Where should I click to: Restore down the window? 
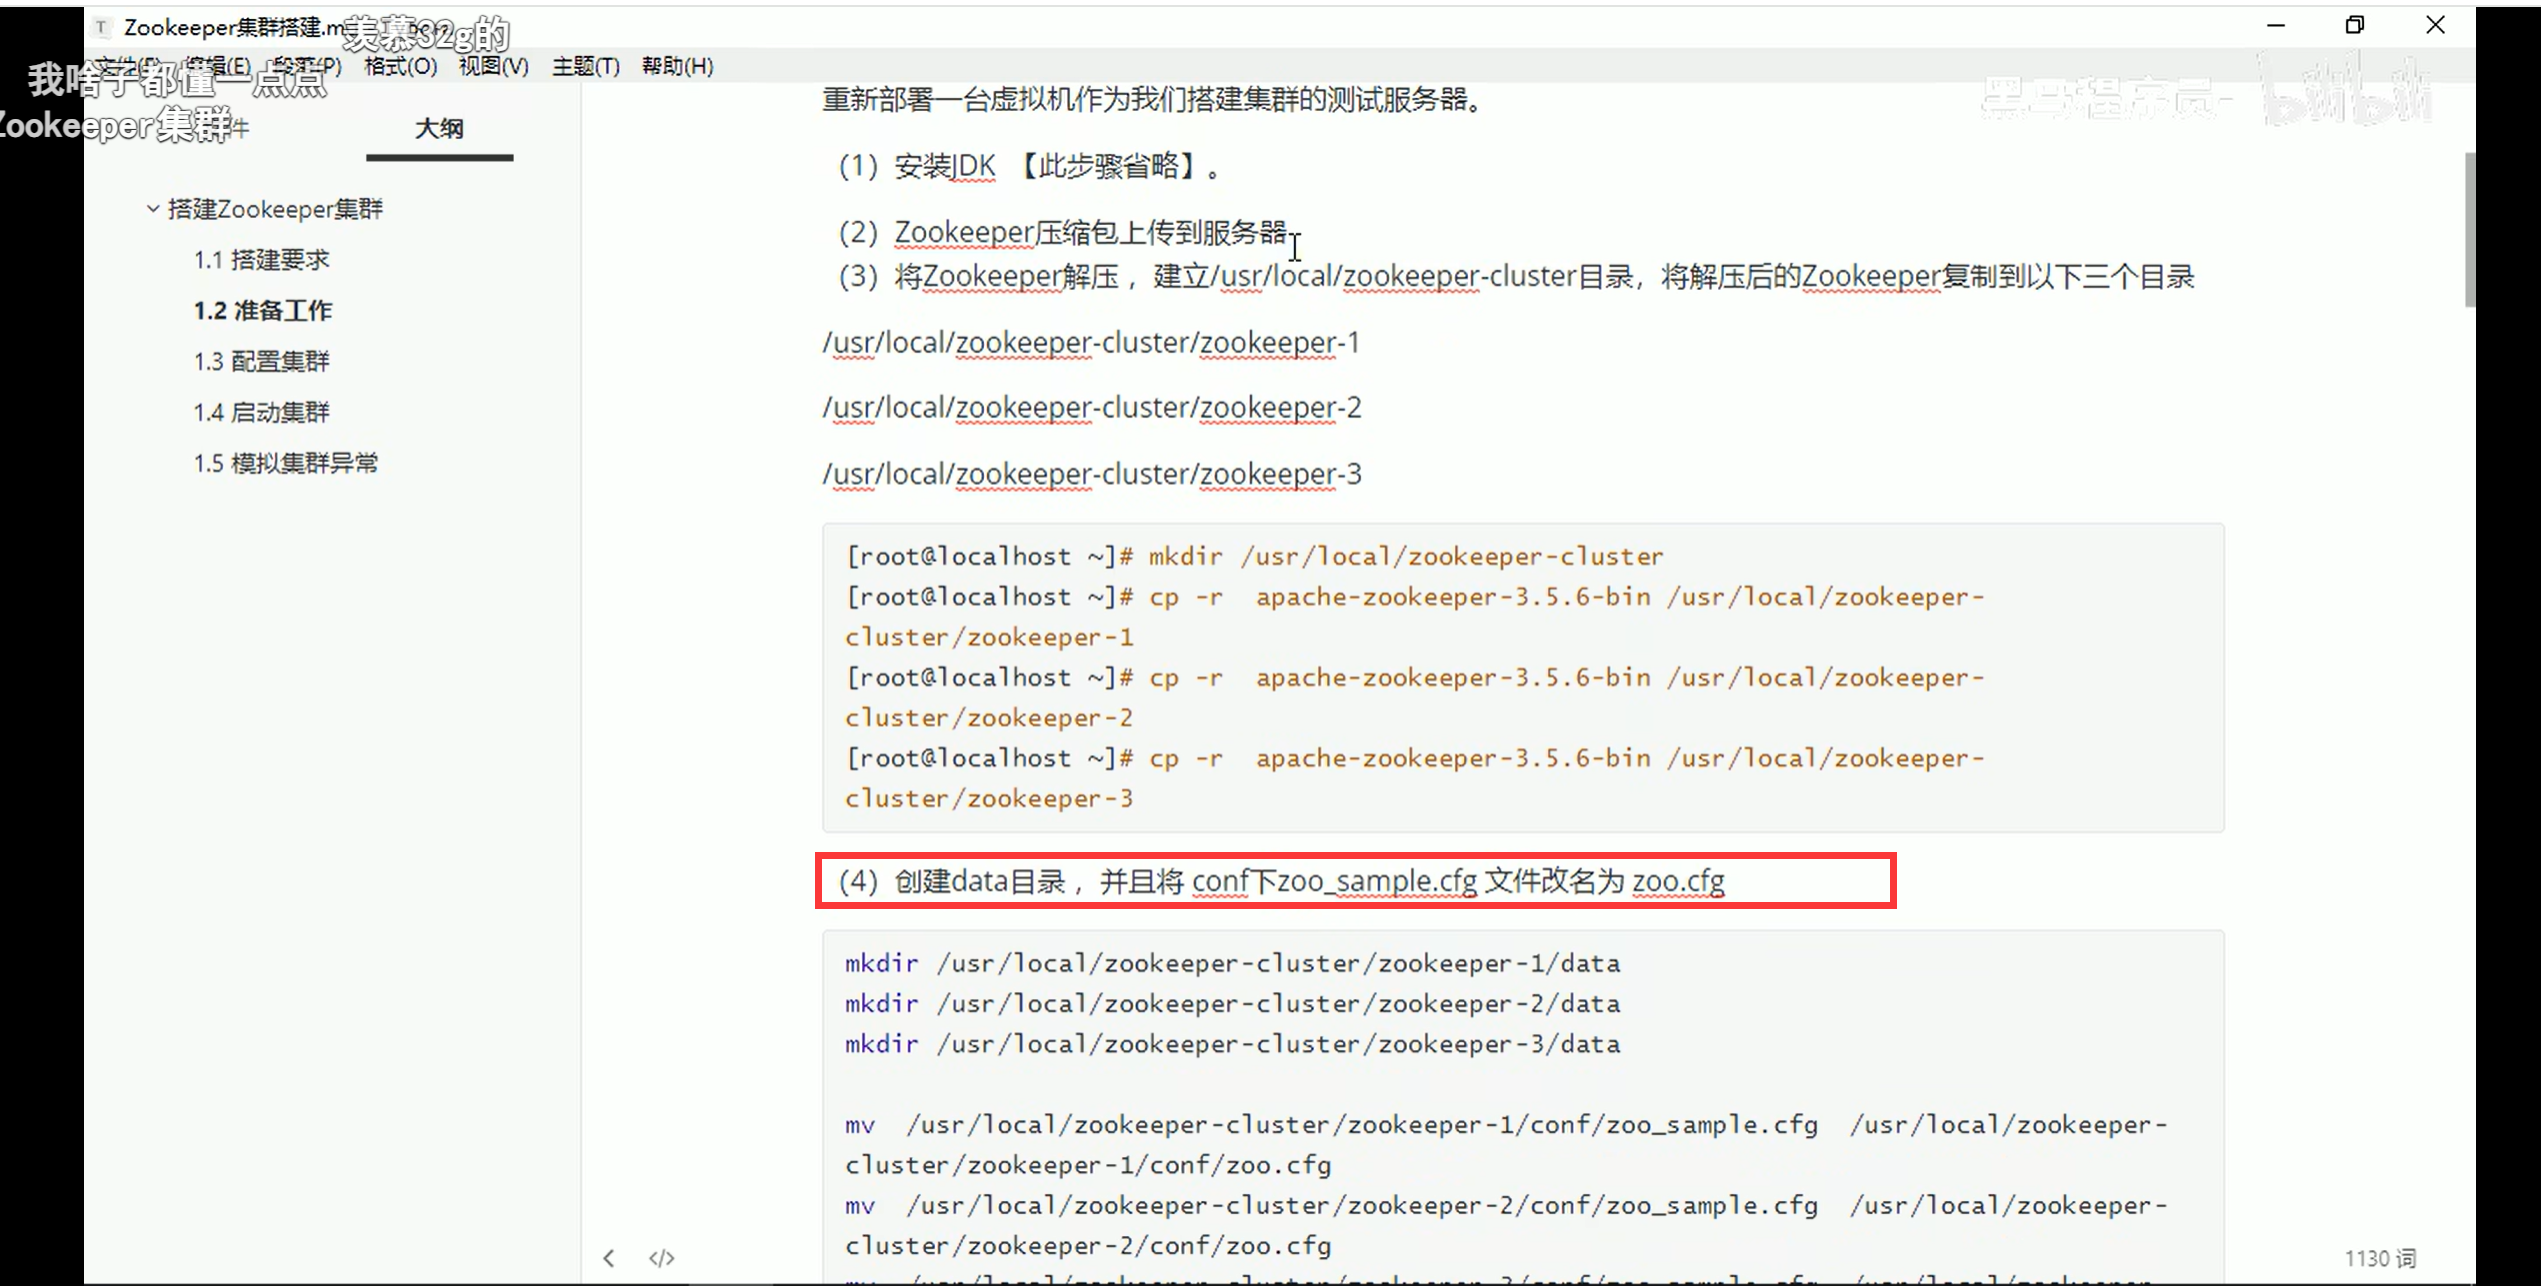(2355, 25)
